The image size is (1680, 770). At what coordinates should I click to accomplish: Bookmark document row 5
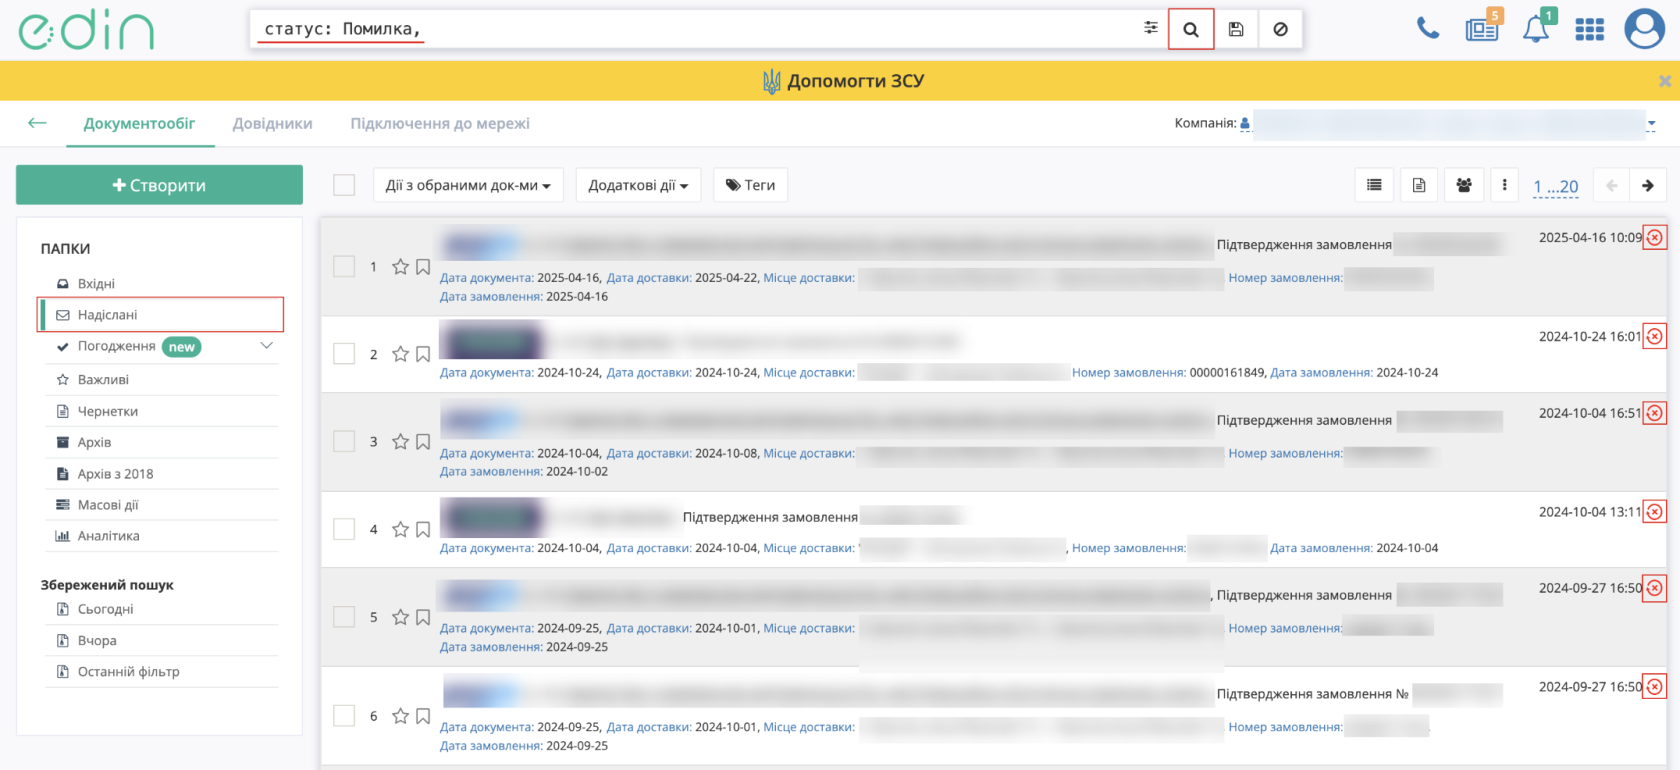(x=423, y=617)
